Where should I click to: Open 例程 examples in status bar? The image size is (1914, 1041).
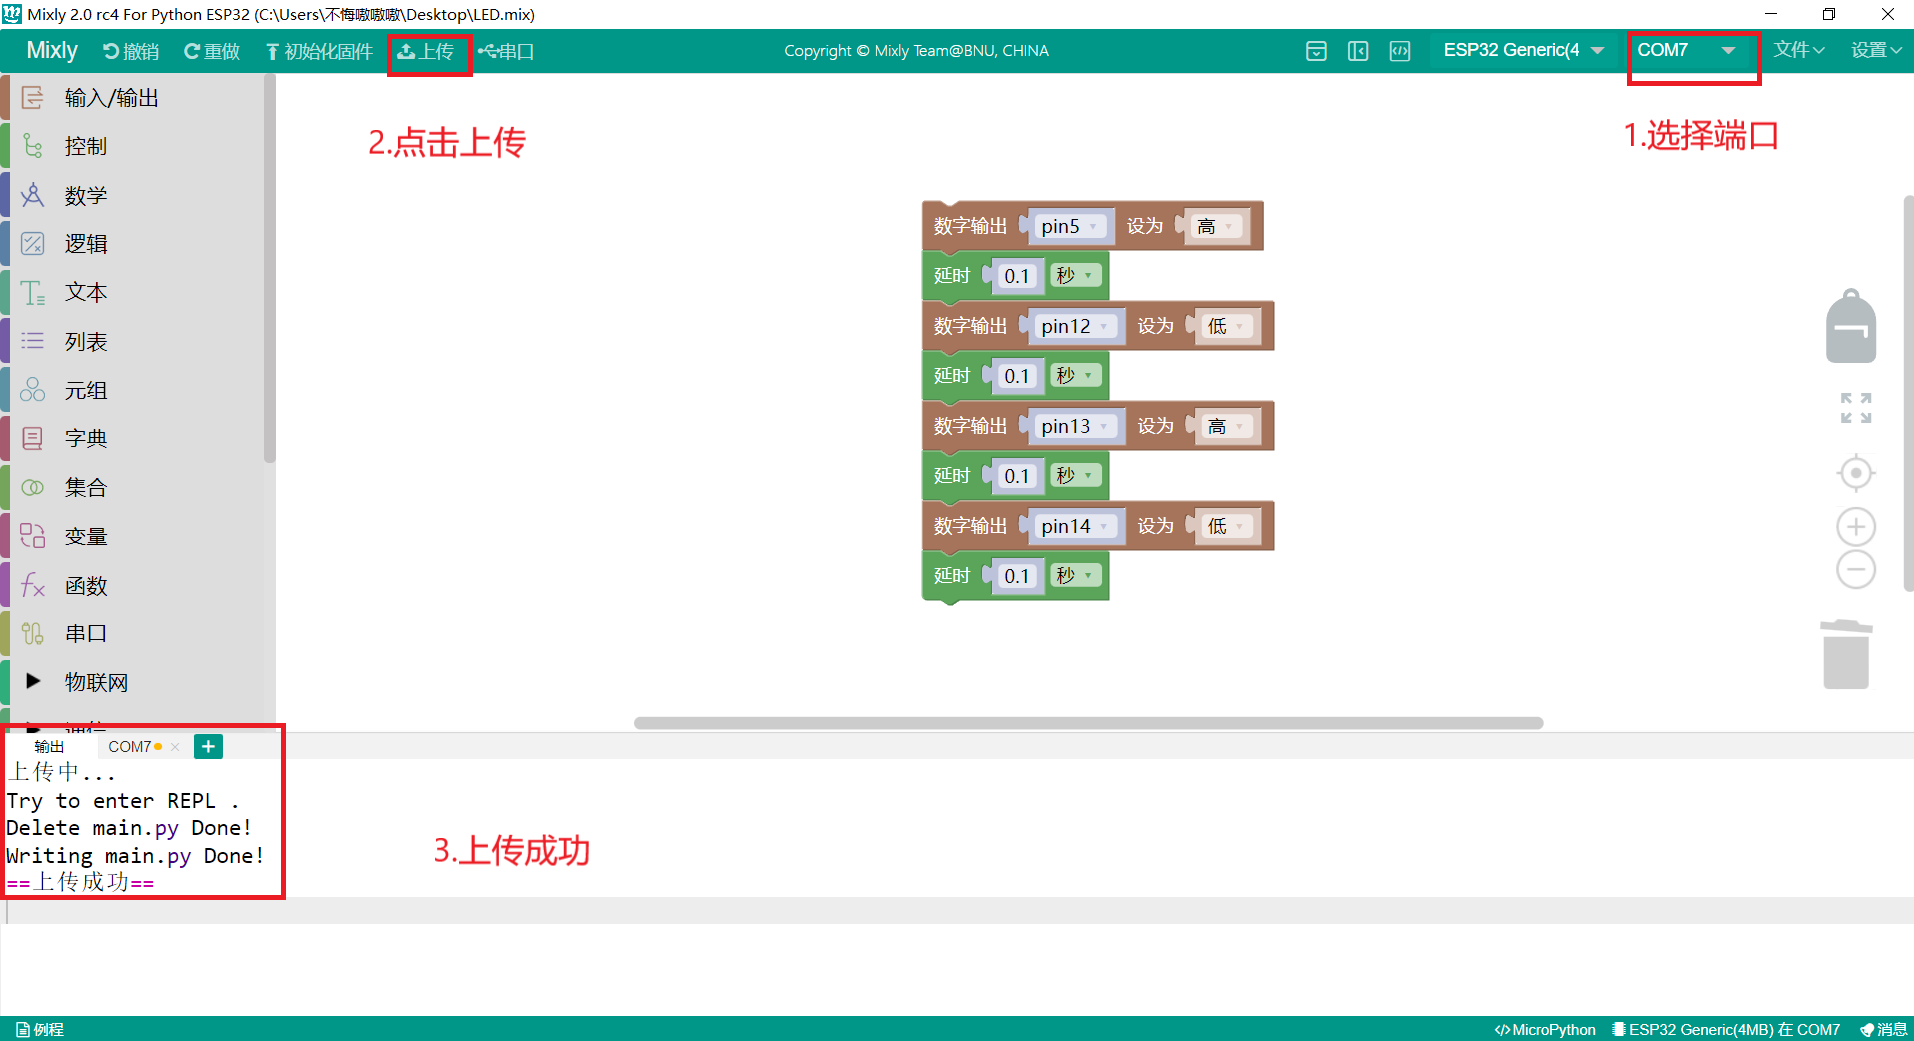(x=40, y=1029)
